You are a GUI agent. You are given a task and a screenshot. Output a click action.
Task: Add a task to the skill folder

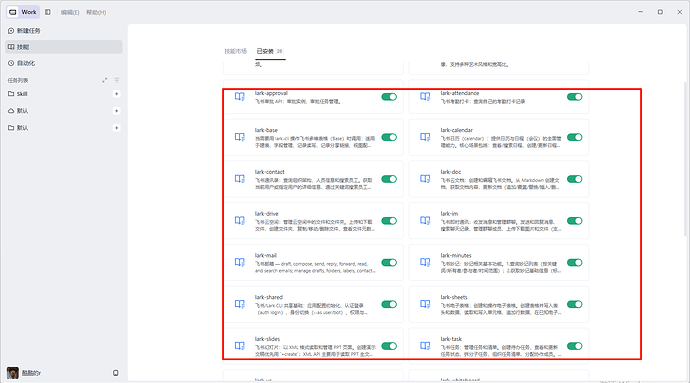point(116,94)
